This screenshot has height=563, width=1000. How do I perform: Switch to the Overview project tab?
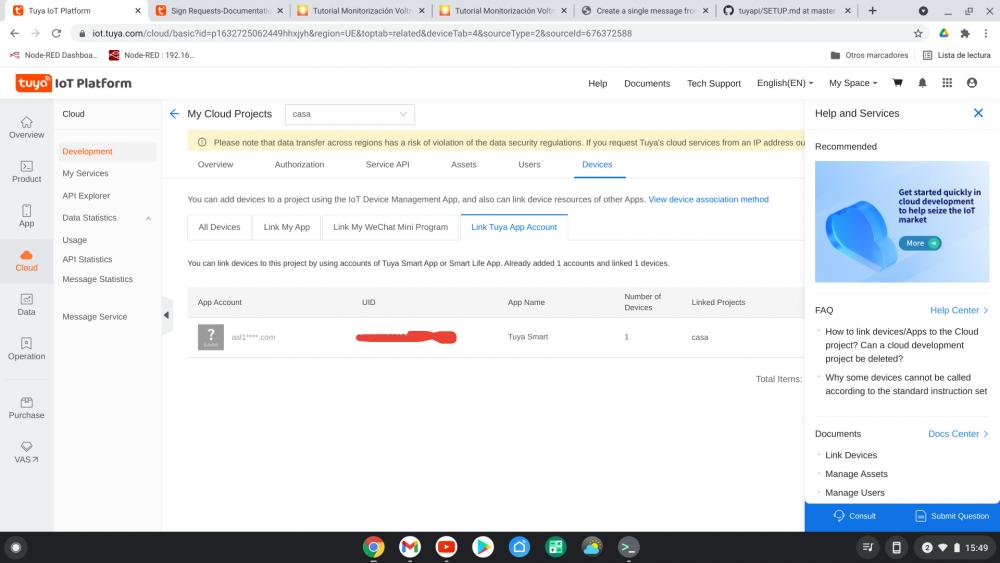216,165
